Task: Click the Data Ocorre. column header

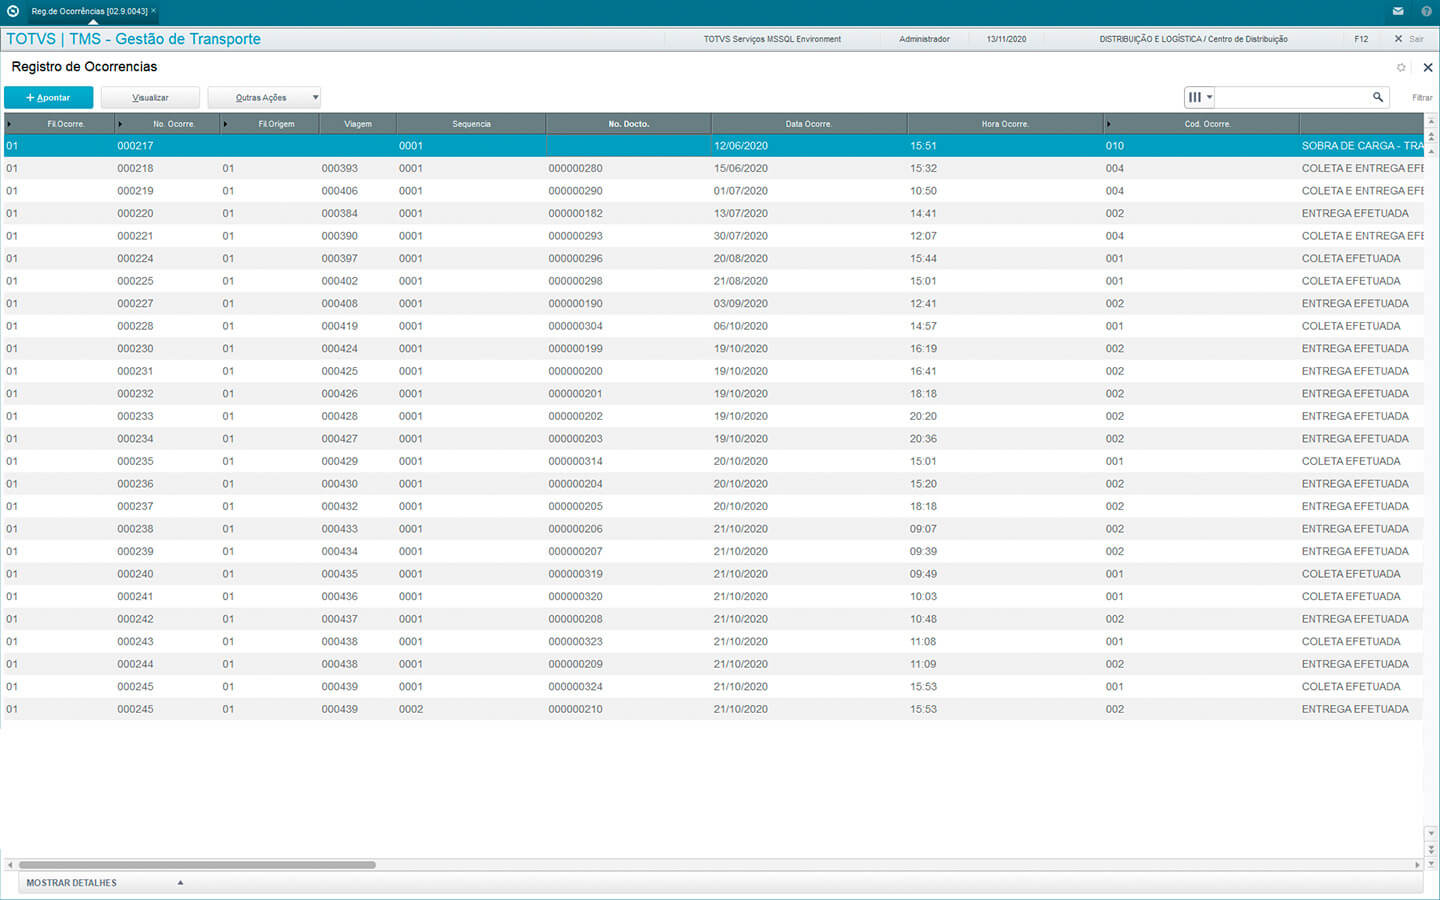Action: point(808,124)
